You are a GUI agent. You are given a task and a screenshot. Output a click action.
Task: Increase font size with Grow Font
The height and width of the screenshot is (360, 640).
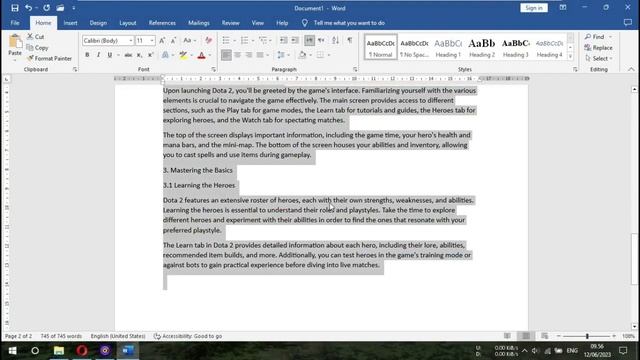click(162, 40)
